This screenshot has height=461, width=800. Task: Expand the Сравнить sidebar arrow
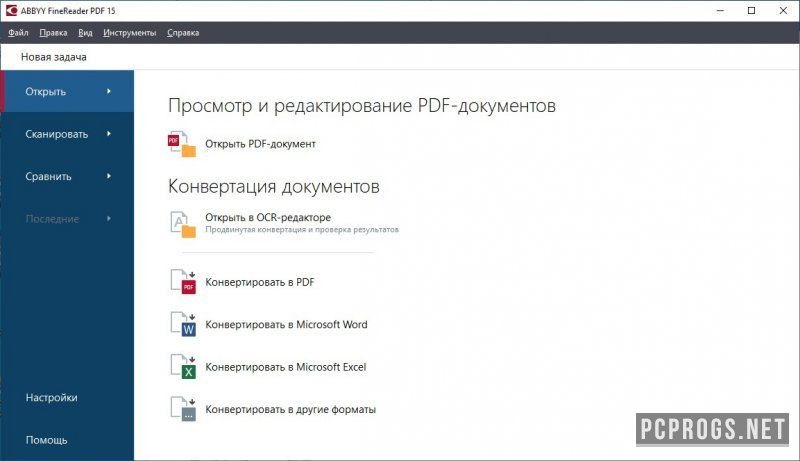108,177
